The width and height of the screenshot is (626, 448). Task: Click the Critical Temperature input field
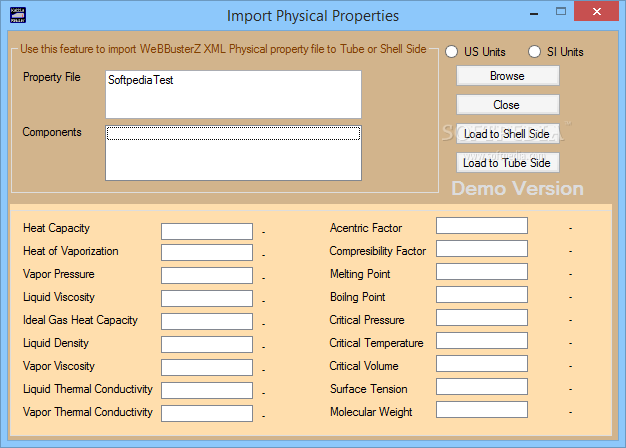482,341
